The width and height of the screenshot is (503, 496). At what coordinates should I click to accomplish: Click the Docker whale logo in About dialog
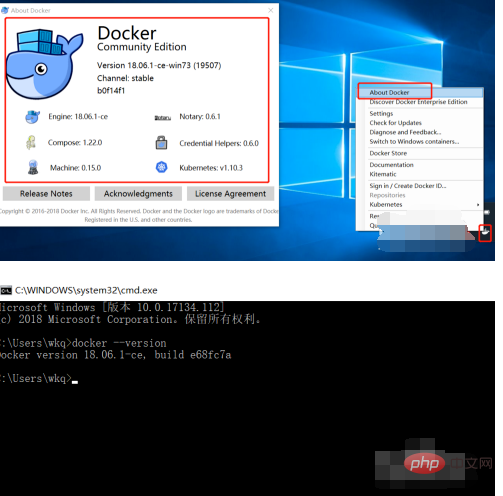pos(45,64)
